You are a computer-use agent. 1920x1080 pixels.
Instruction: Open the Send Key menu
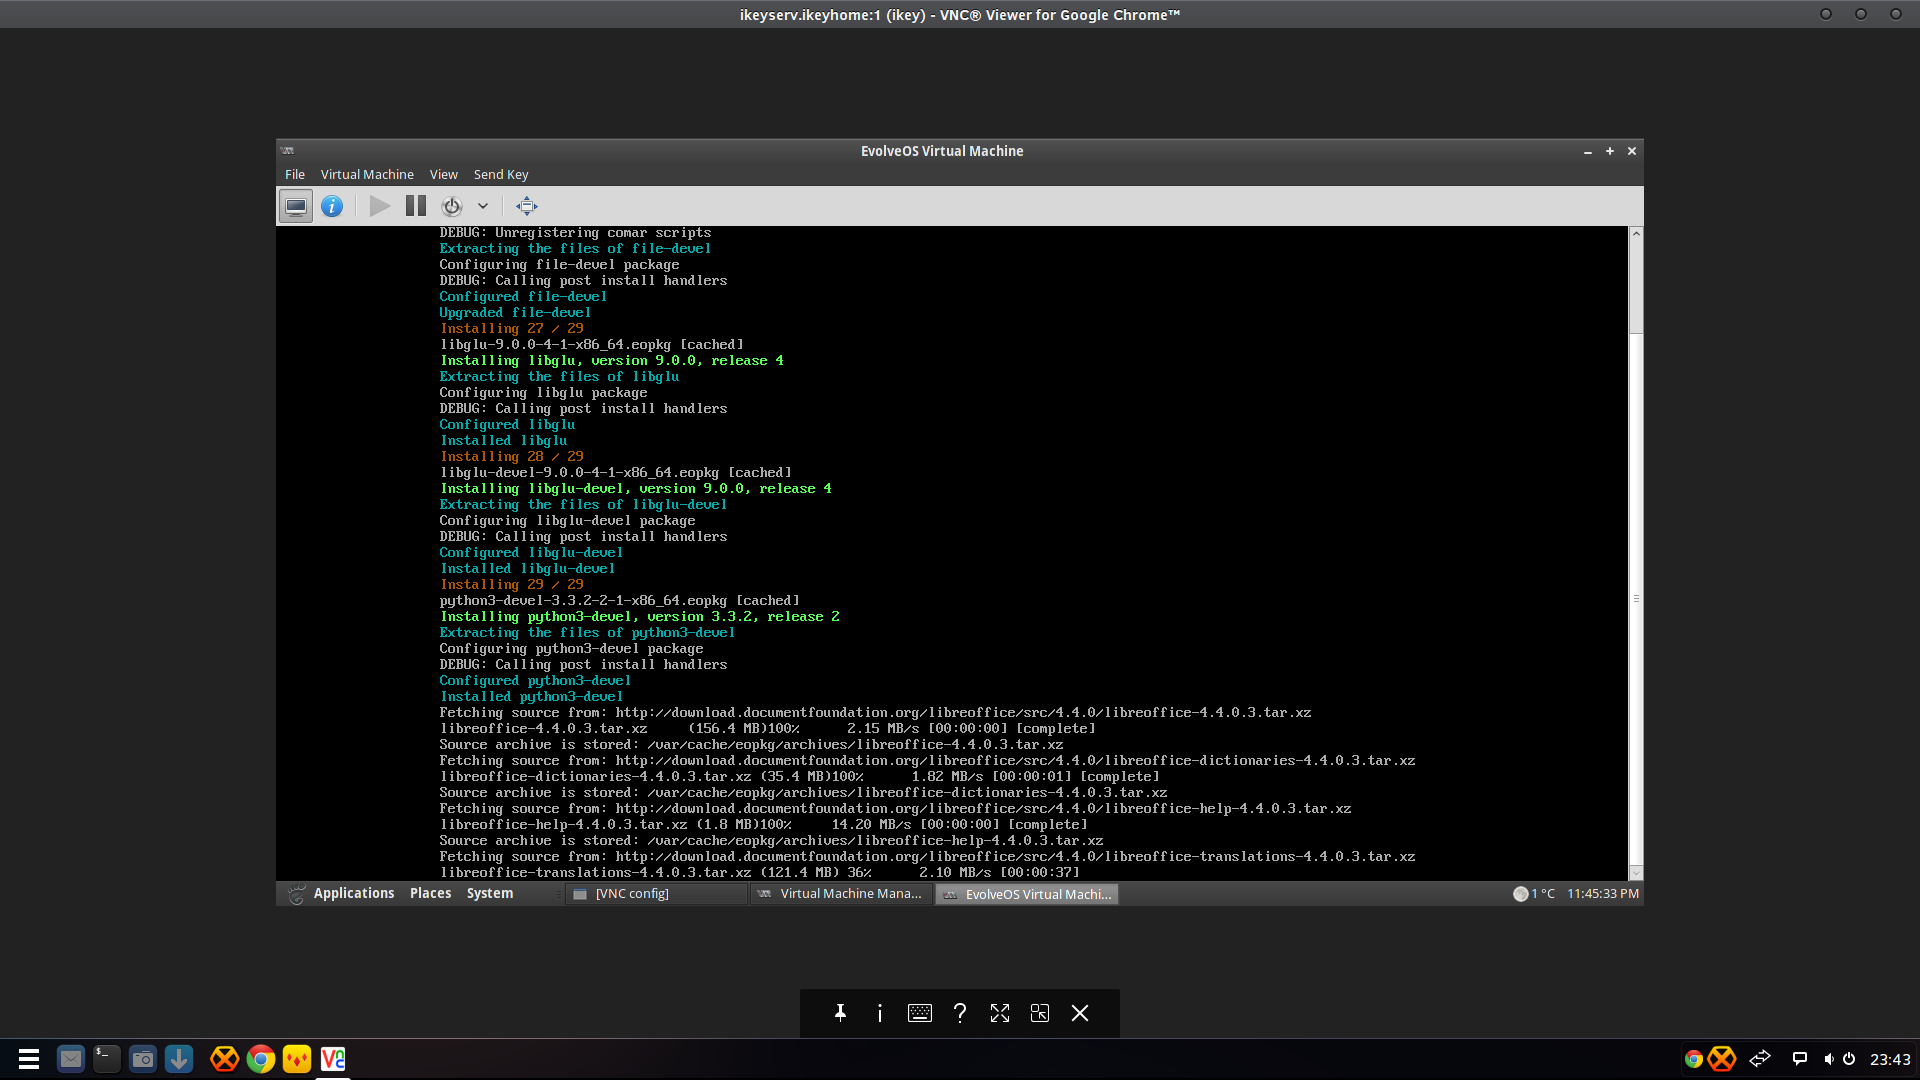501,174
